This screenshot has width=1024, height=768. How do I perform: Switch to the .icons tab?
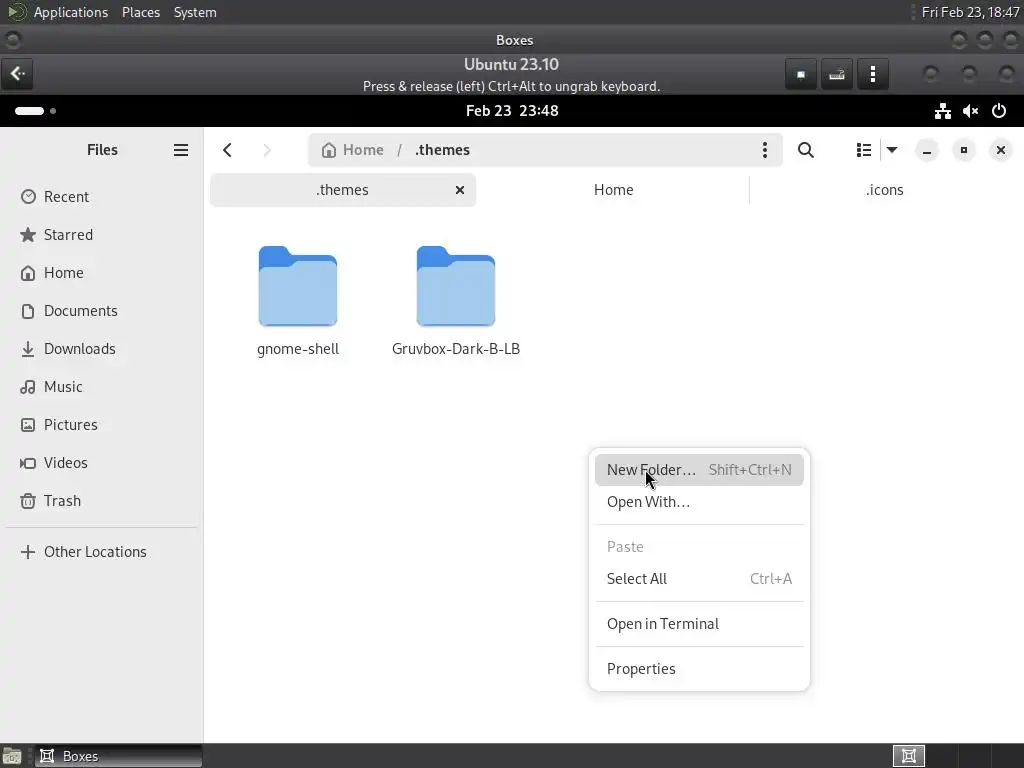point(884,190)
